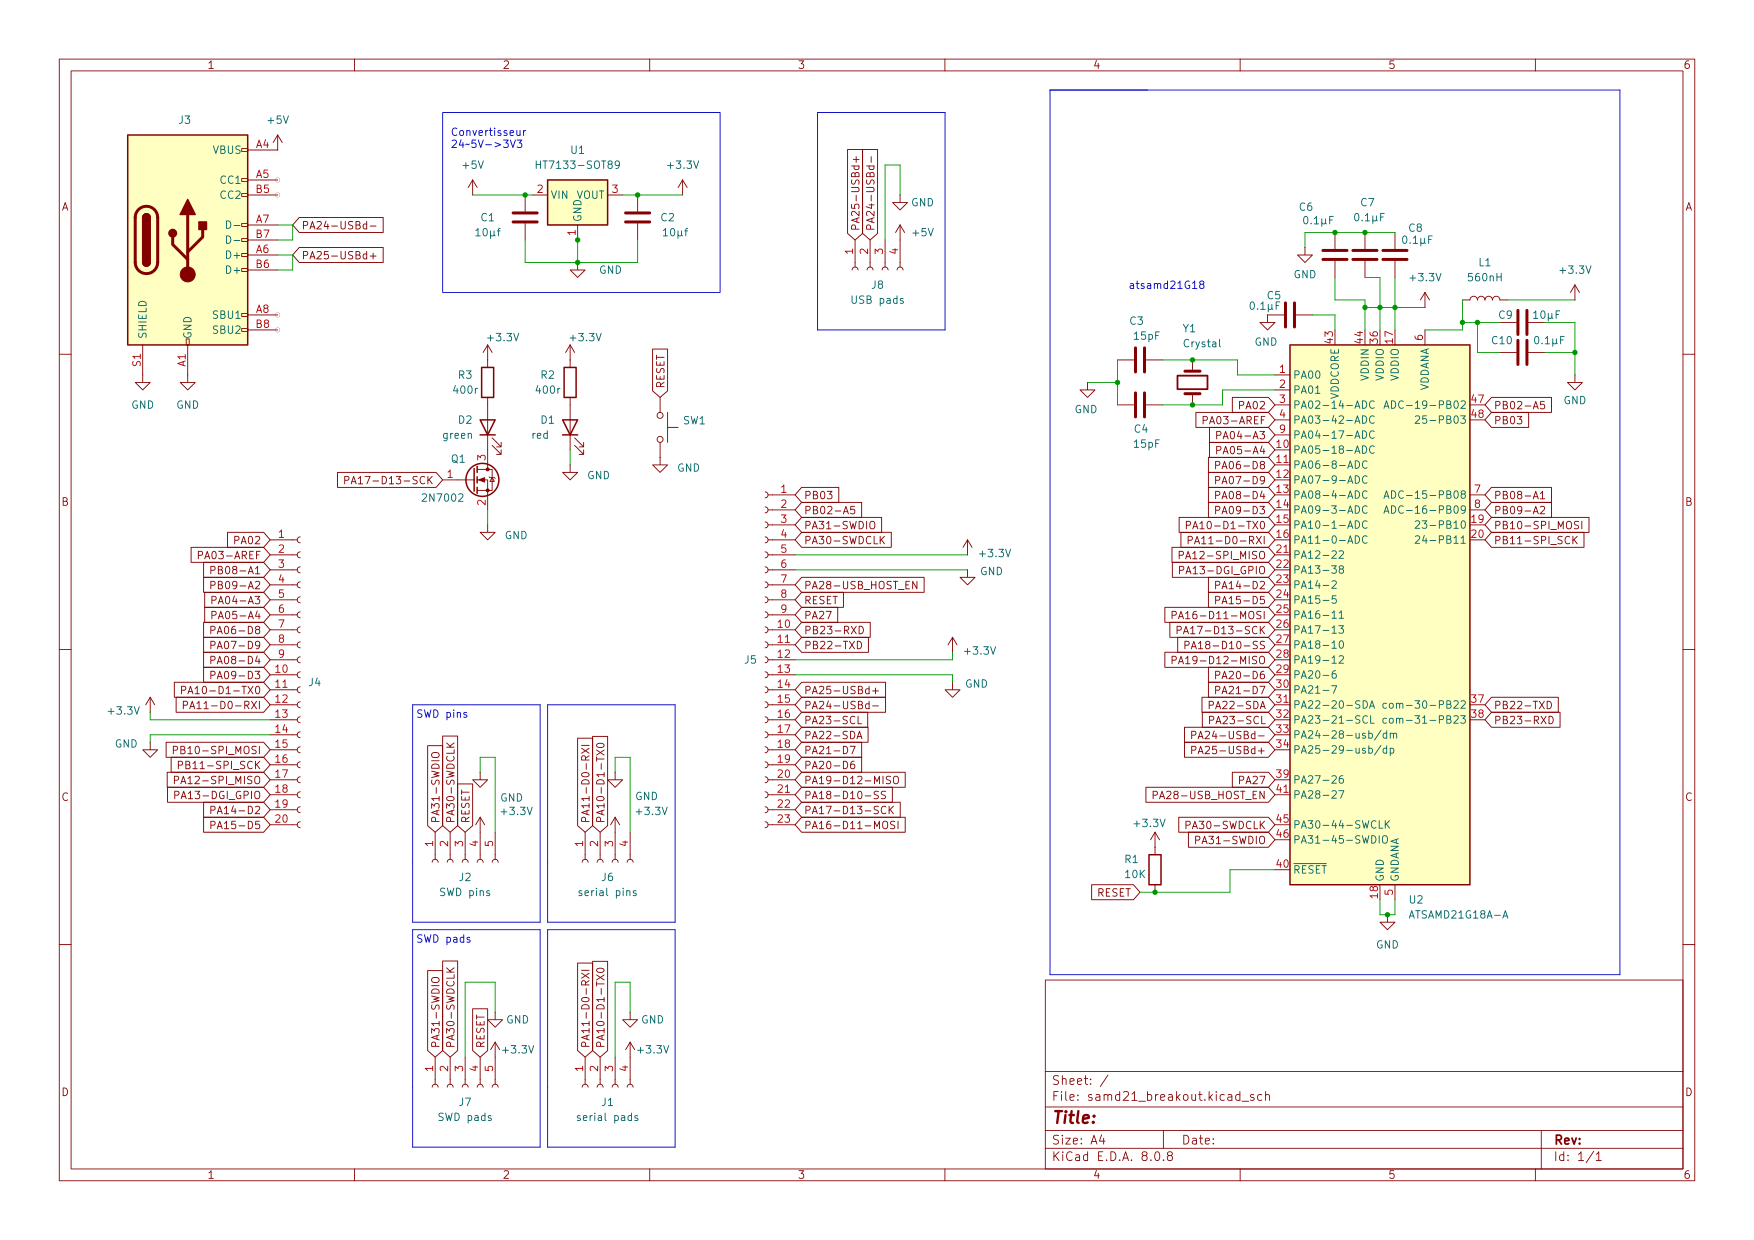
Task: Pick the green LED D2 symbol
Action: [488, 428]
